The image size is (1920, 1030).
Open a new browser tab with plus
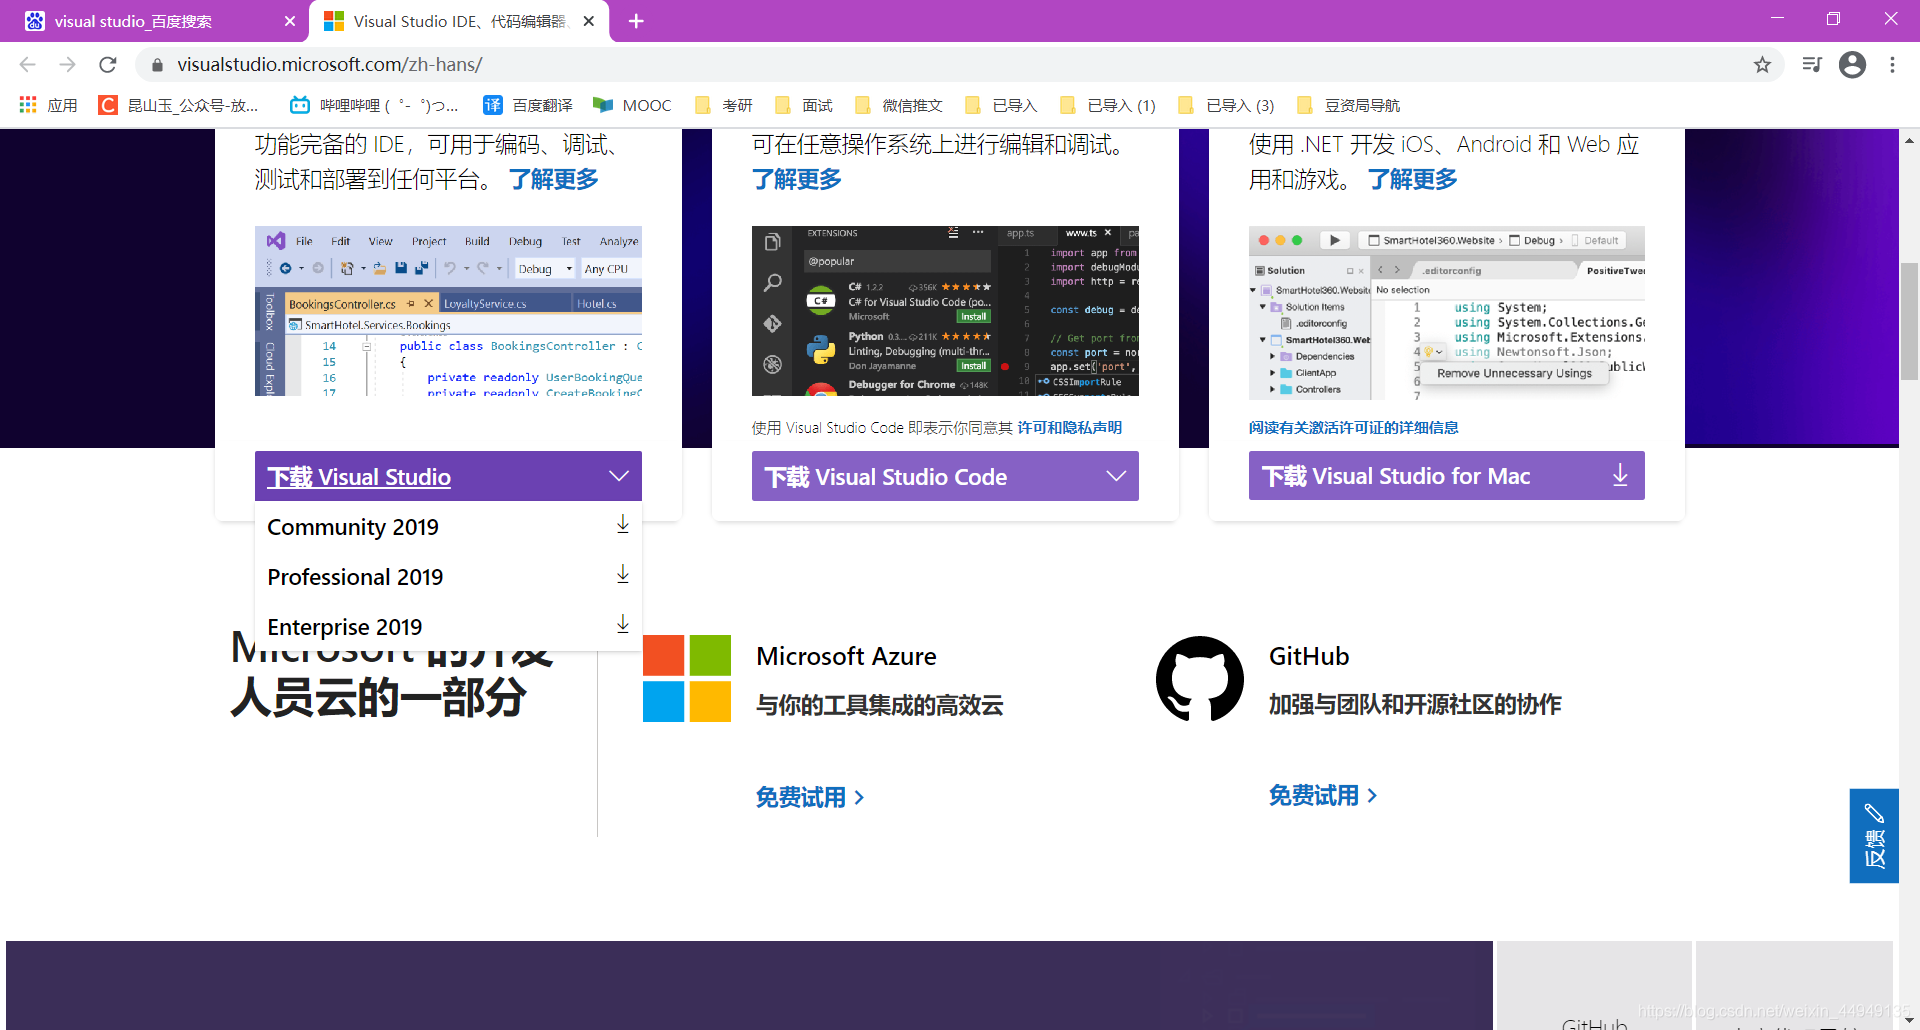tap(636, 21)
